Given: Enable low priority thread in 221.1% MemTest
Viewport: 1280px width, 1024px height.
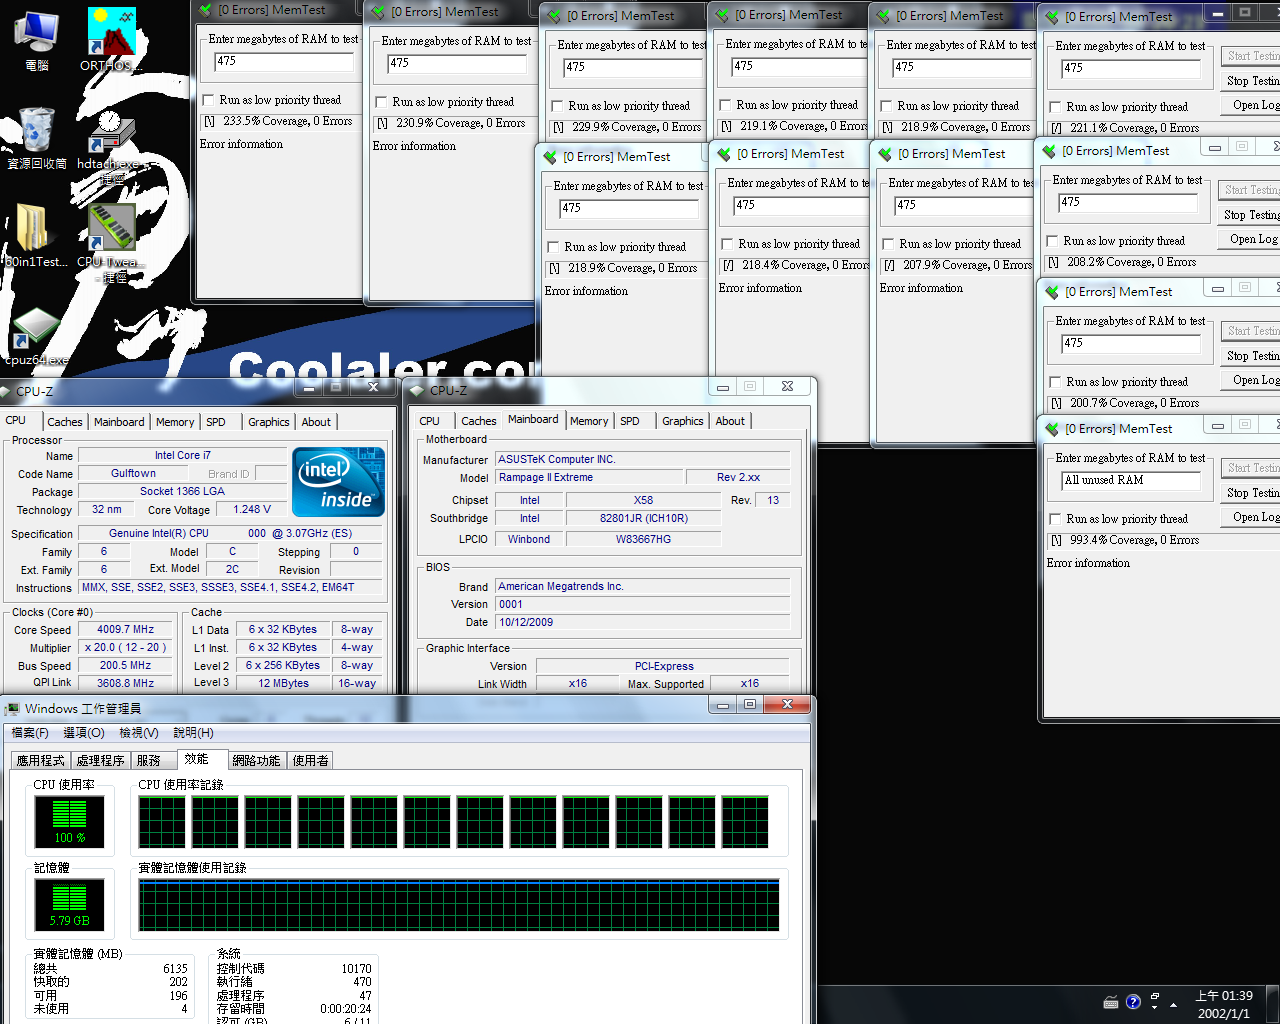Looking at the screenshot, I should coord(1055,107).
